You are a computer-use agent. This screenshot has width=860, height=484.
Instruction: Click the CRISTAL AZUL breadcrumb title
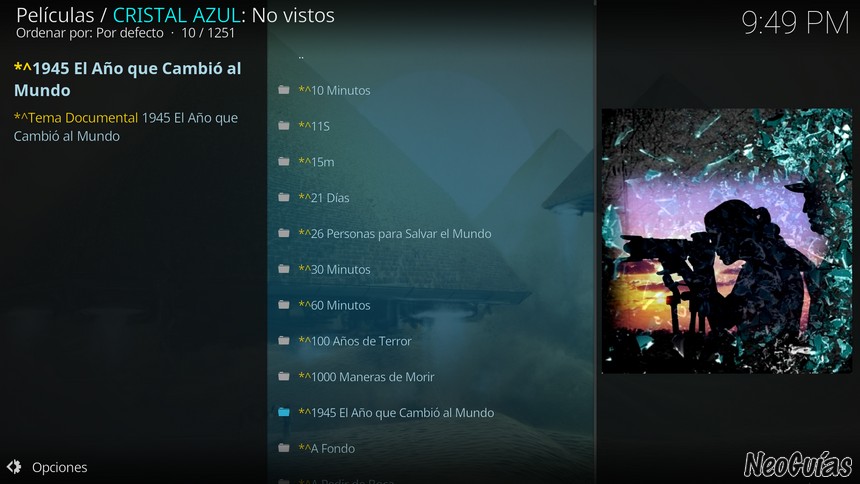click(x=177, y=15)
